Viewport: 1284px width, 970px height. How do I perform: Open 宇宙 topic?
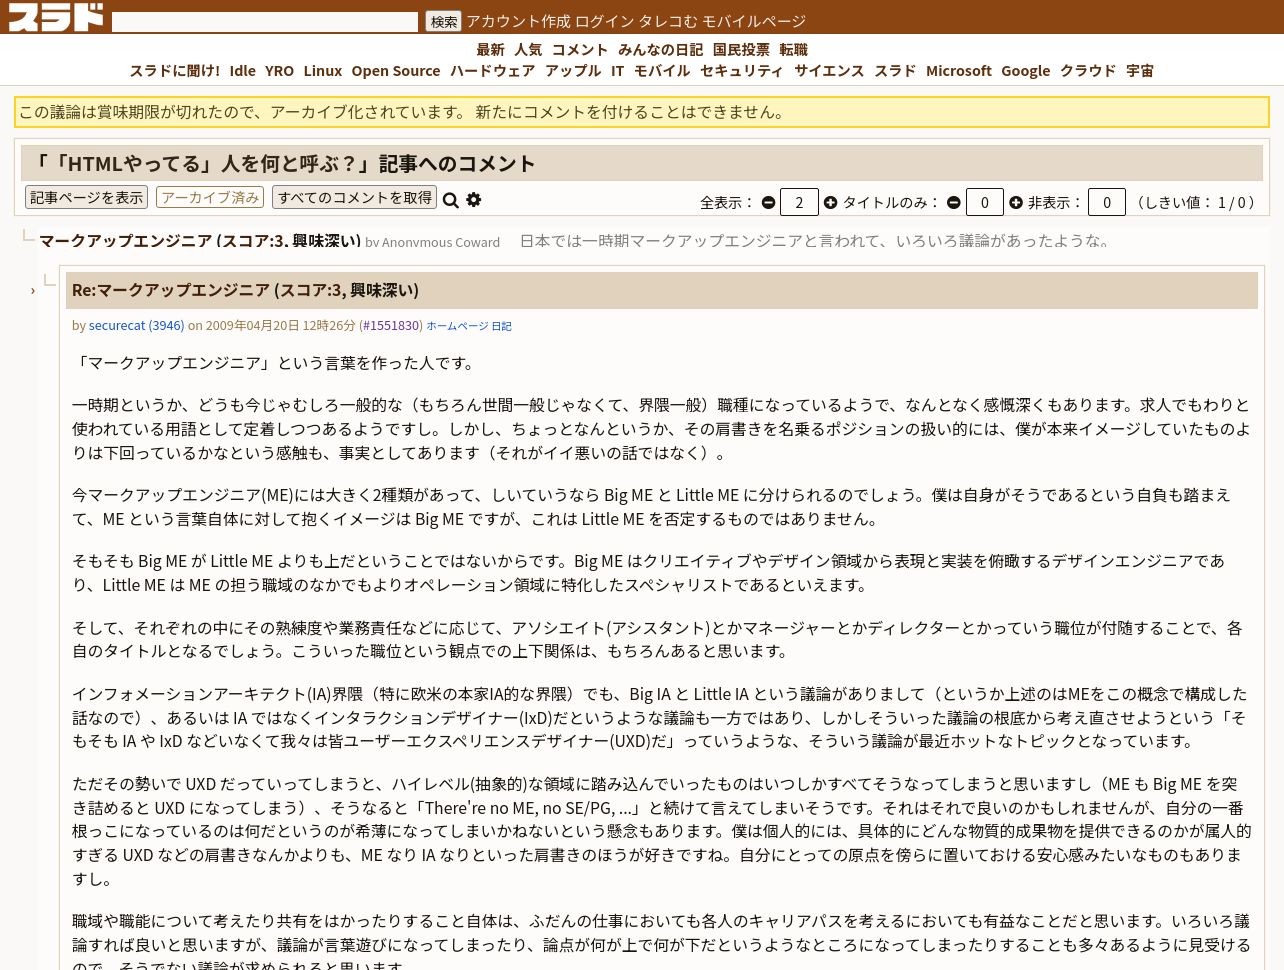(1140, 70)
